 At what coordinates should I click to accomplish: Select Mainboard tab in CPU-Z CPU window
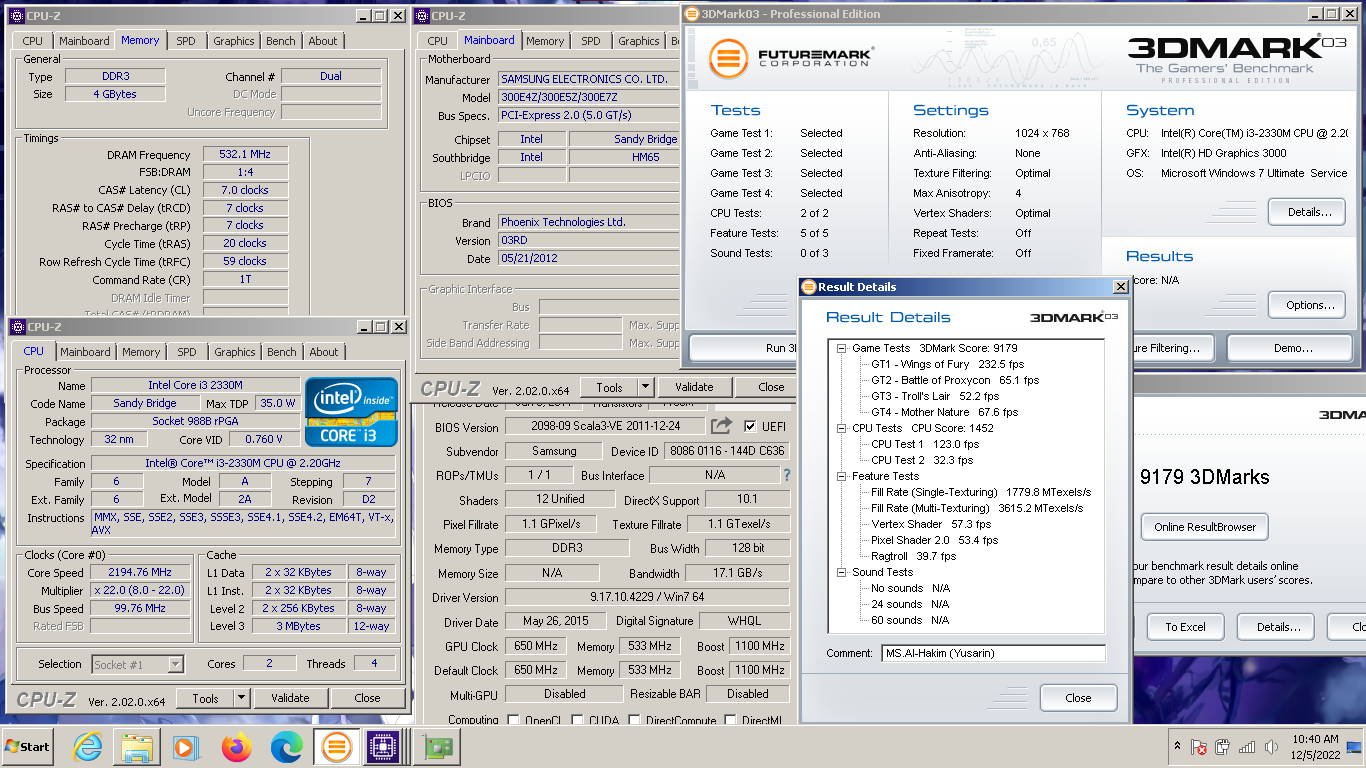click(85, 352)
